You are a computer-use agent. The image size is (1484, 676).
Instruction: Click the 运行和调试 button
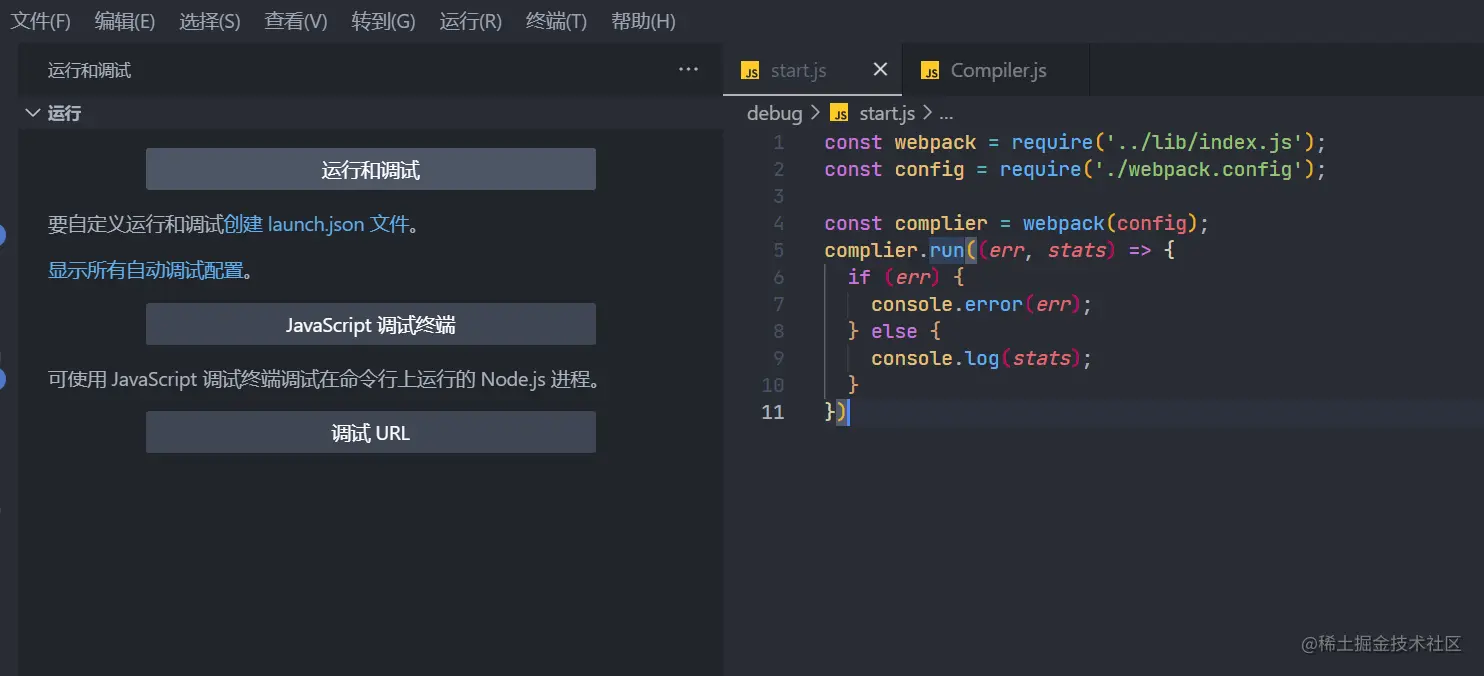(371, 169)
